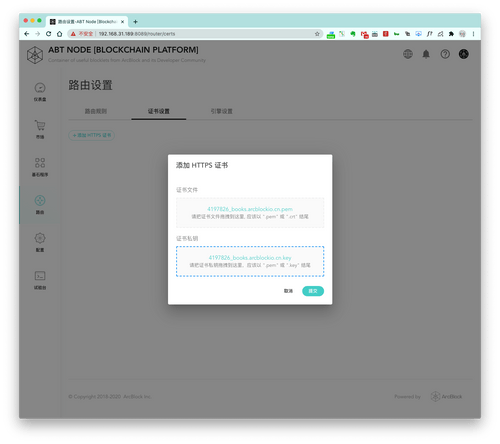The height and width of the screenshot is (444, 500).
Task: Click the browser forward arrow
Action: tap(37, 34)
